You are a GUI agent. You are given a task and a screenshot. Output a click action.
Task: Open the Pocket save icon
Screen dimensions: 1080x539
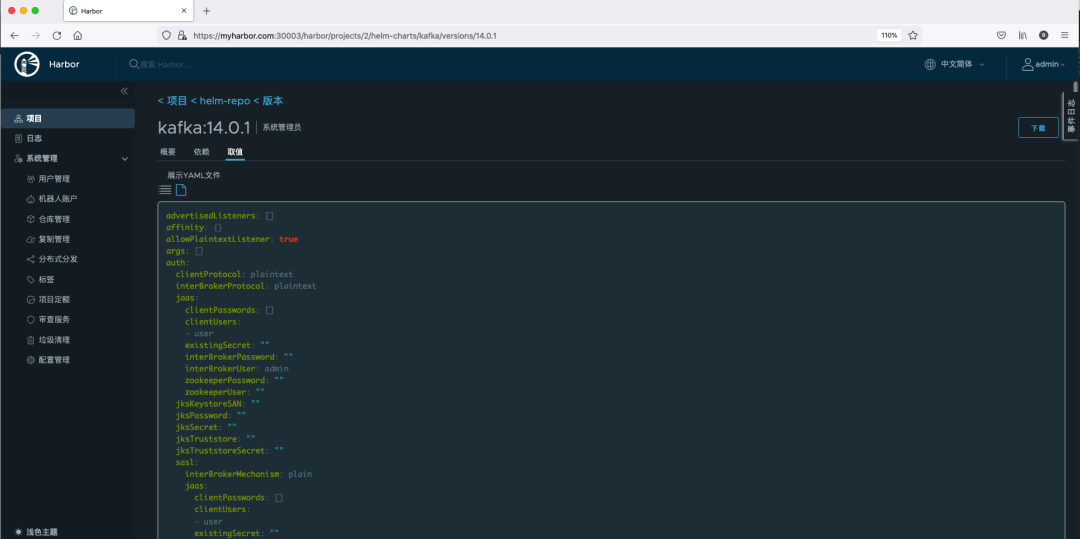click(1002, 35)
